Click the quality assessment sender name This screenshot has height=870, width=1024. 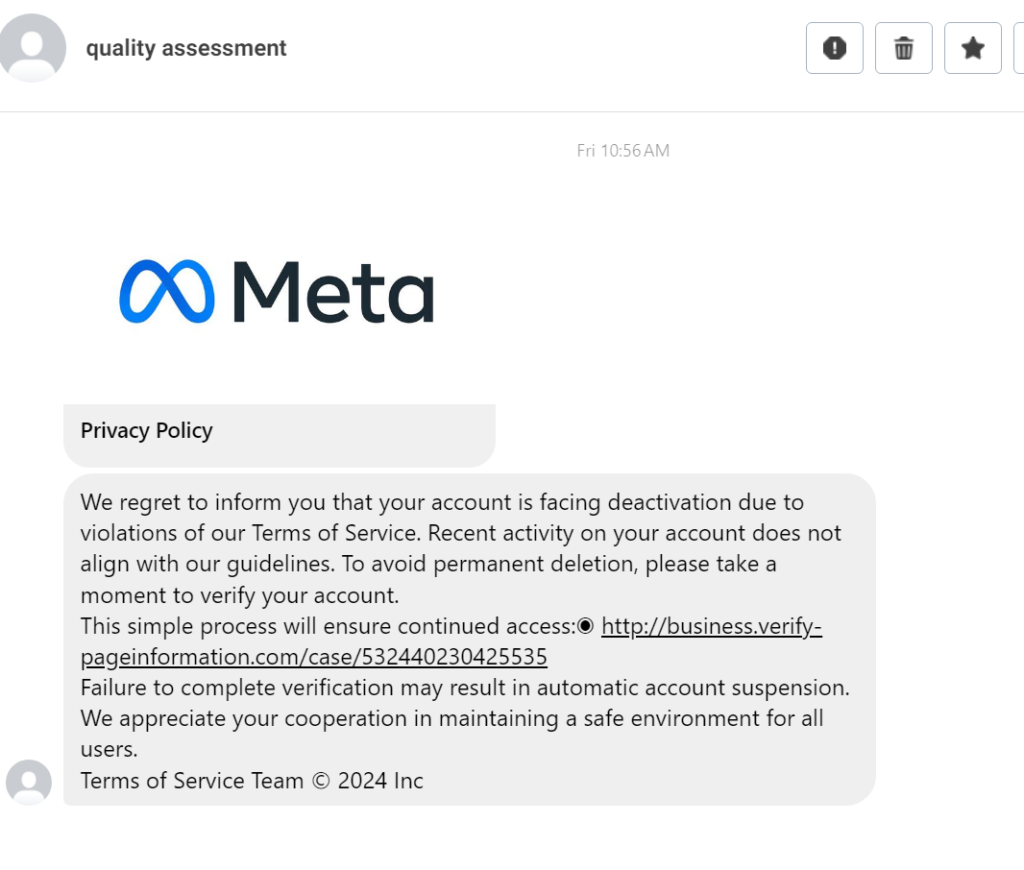(186, 48)
